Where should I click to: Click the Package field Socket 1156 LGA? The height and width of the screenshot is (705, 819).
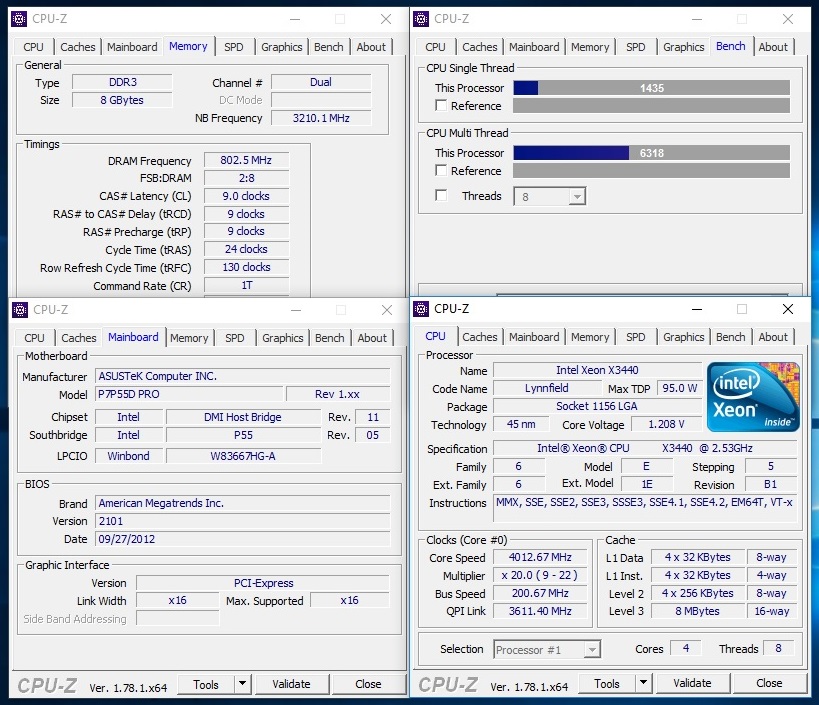point(597,406)
